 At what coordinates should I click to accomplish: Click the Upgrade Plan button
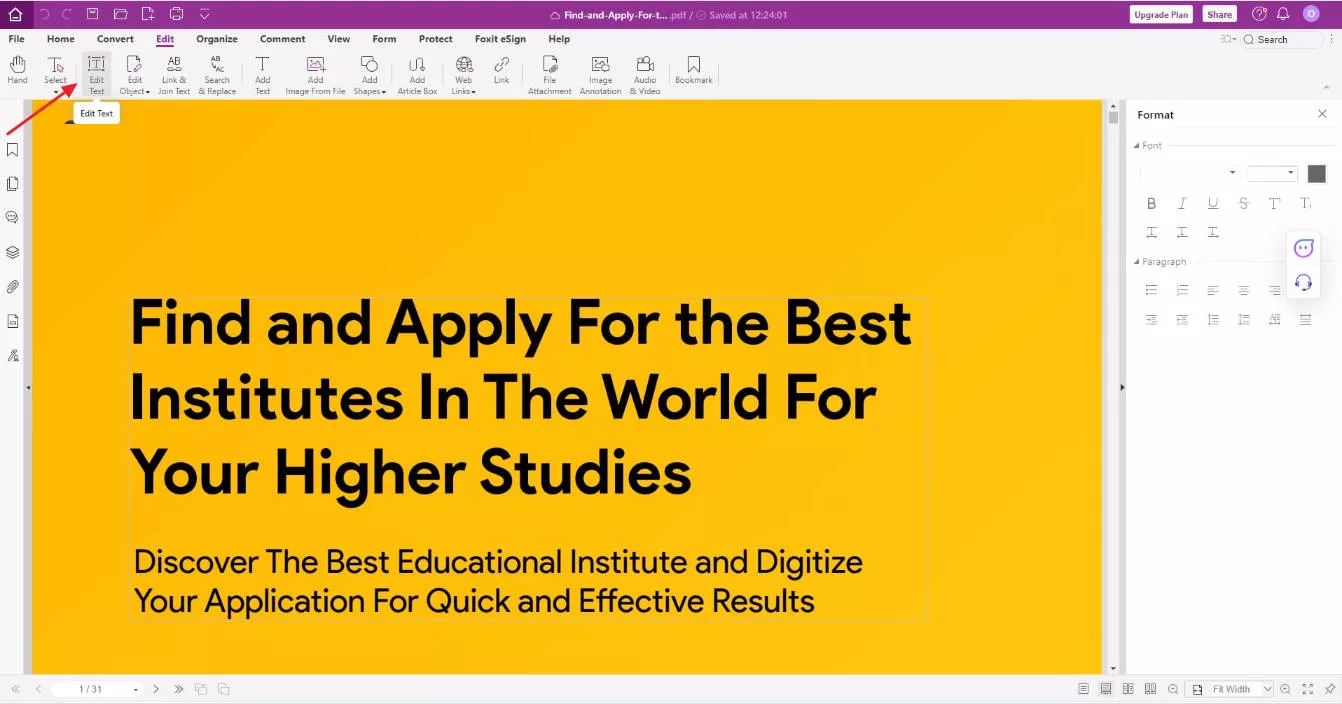pyautogui.click(x=1161, y=15)
